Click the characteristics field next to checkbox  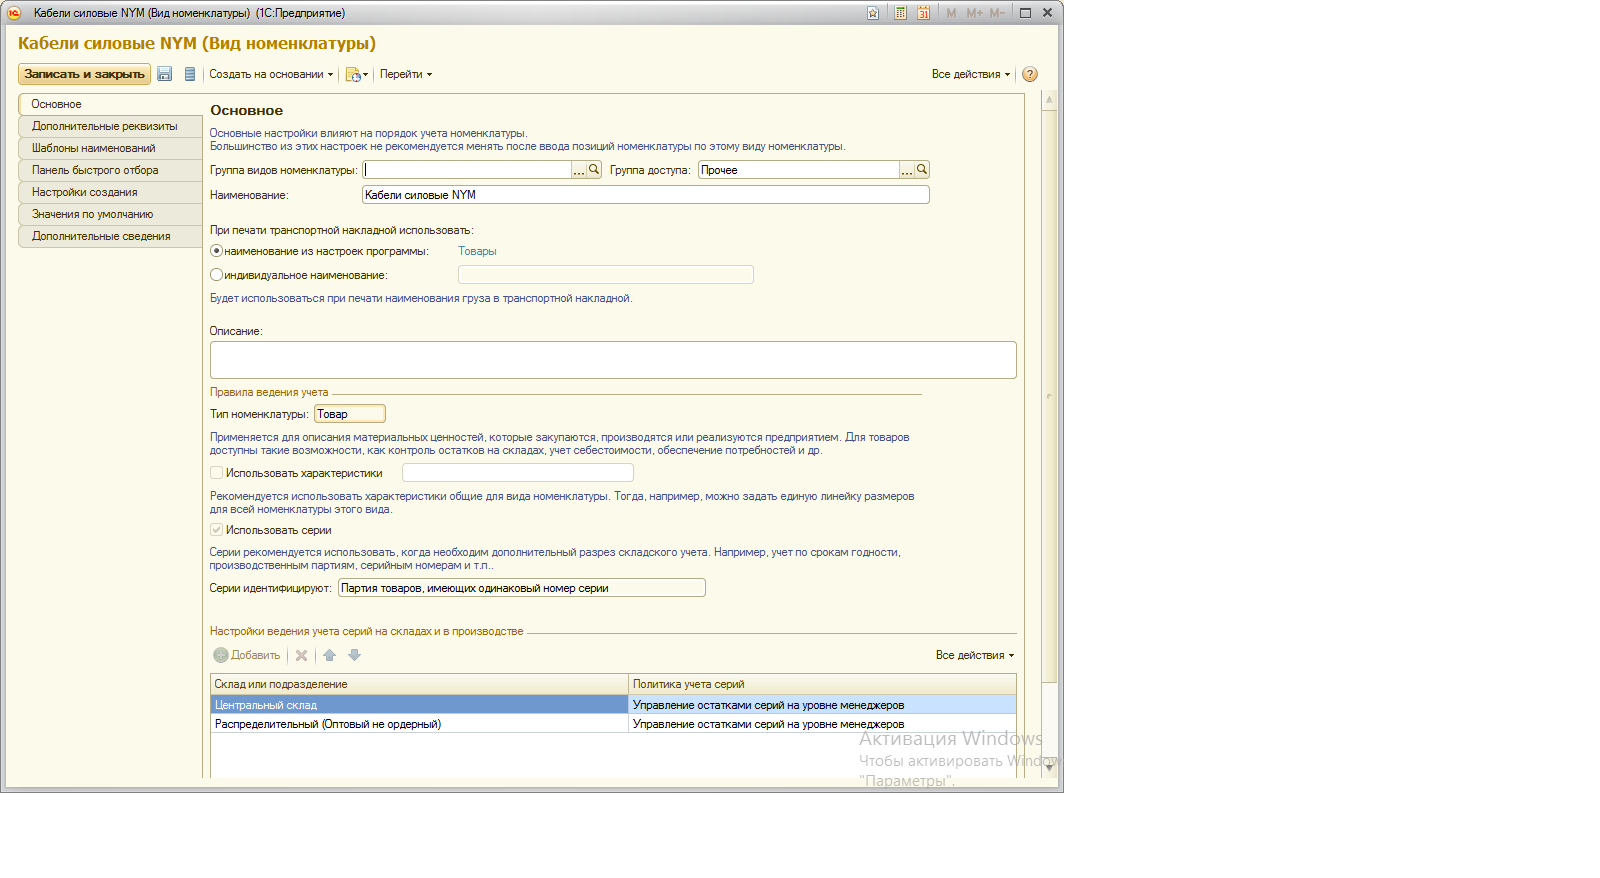518,473
